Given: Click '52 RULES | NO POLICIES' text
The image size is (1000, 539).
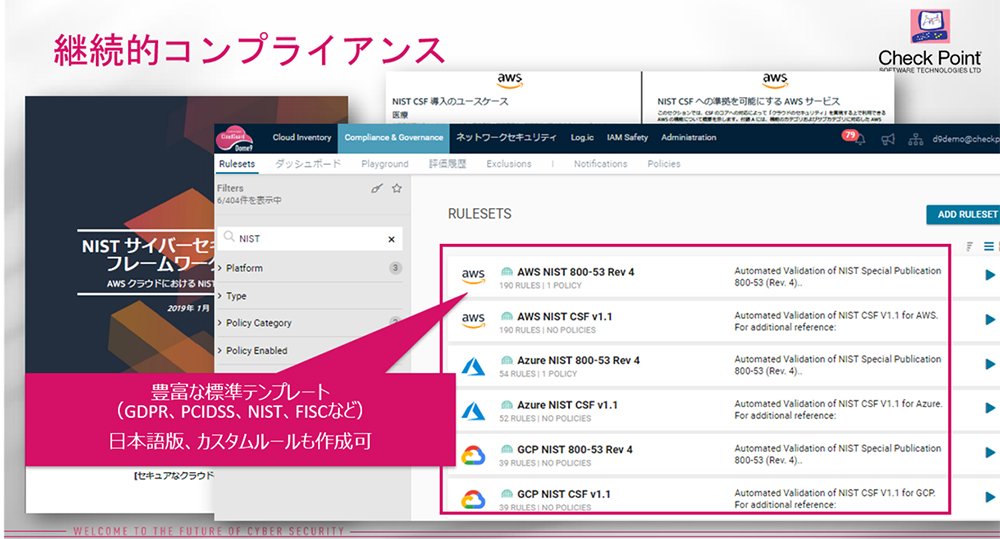Looking at the screenshot, I should click(545, 418).
